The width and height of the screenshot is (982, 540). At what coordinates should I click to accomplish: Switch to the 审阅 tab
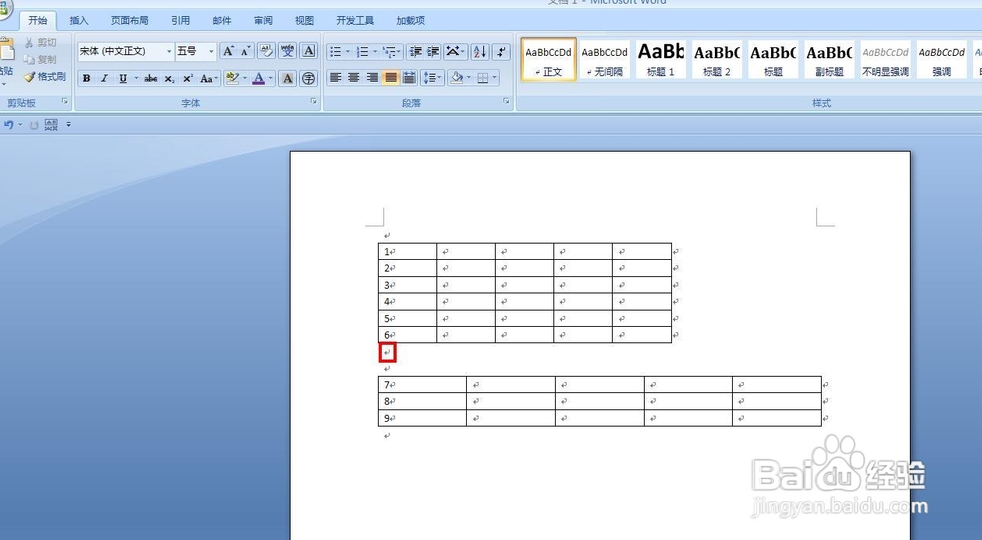coord(263,21)
